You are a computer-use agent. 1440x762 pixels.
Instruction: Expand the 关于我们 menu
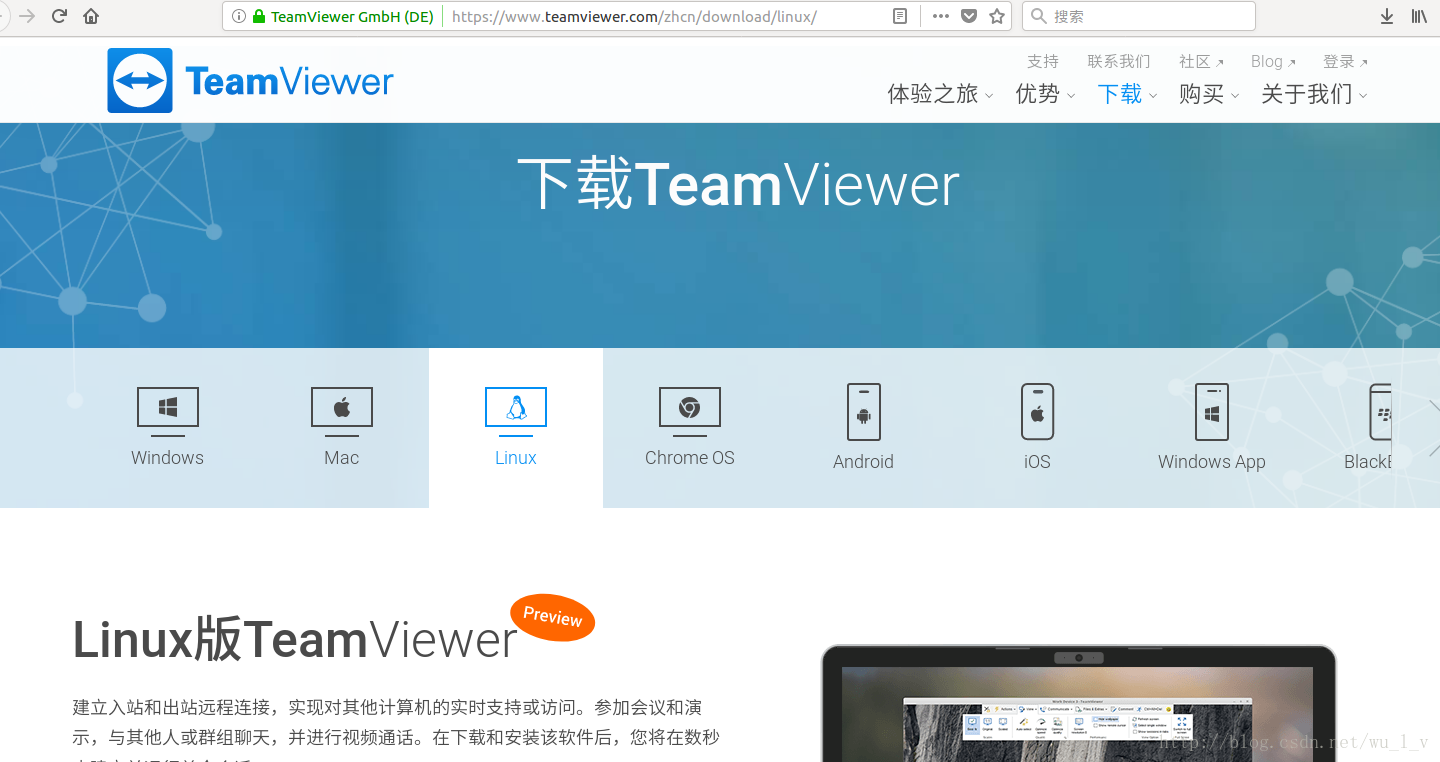1314,94
